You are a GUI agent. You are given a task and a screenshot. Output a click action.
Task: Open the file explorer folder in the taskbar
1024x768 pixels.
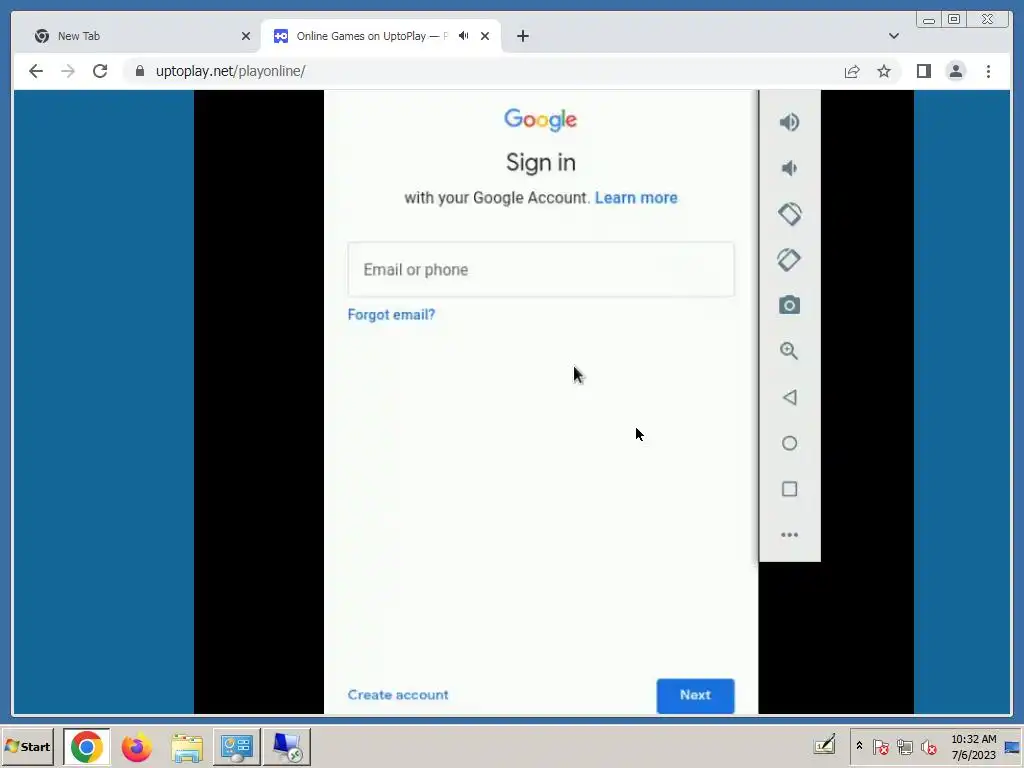click(187, 748)
